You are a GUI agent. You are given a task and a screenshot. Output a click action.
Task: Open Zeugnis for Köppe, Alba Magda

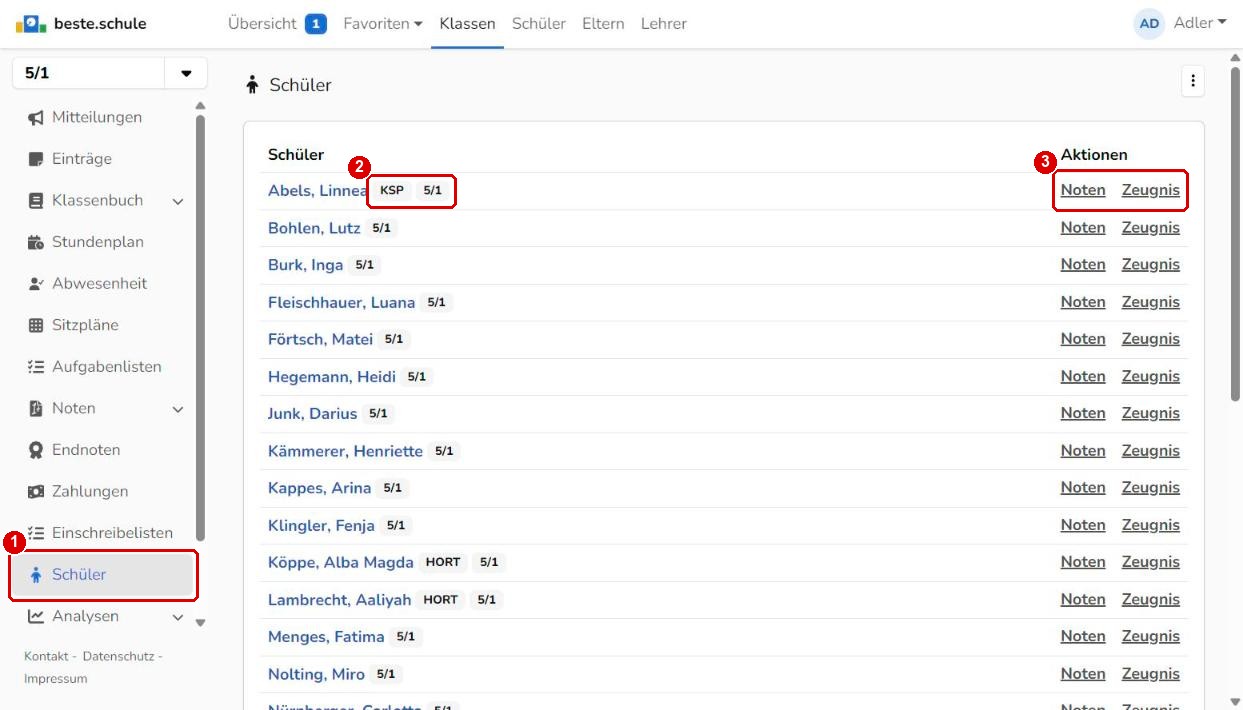(x=1151, y=562)
